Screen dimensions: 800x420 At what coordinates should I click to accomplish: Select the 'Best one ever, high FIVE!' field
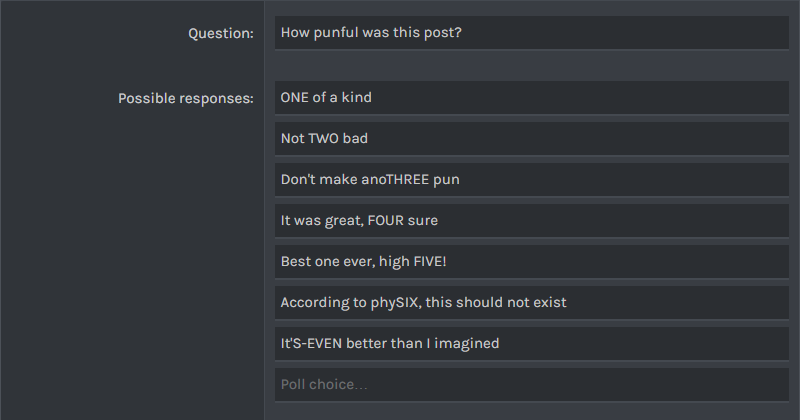(532, 261)
